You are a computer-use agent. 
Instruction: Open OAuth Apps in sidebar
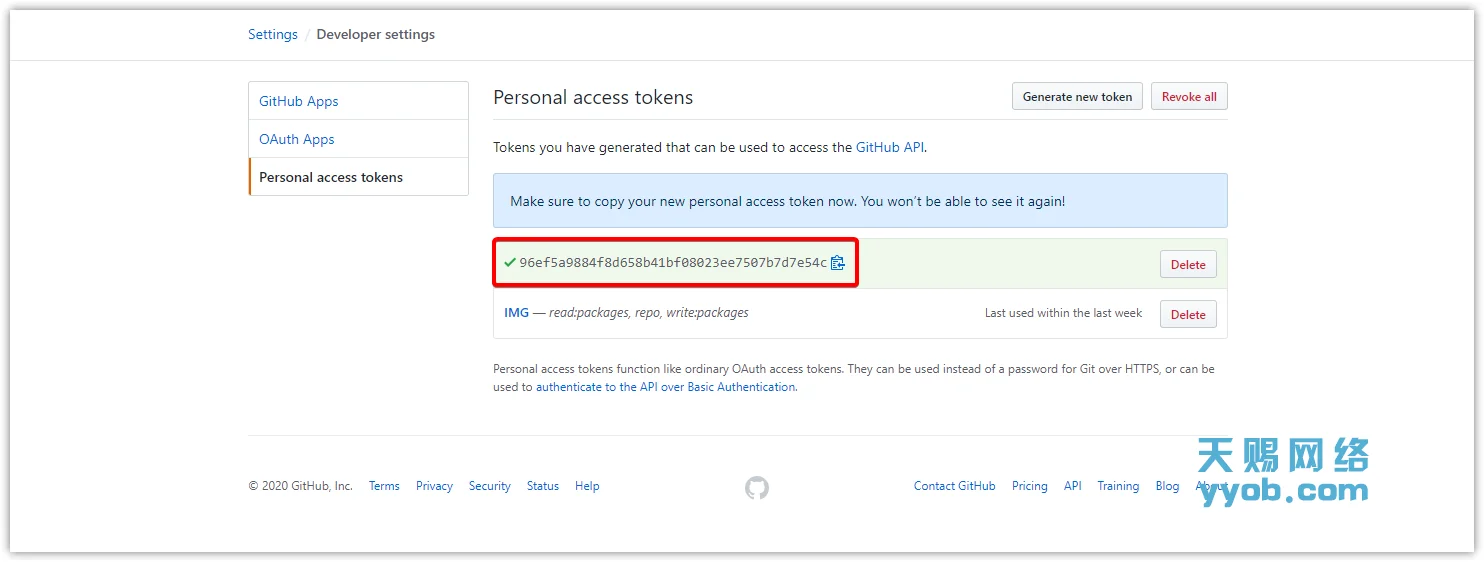[x=358, y=139]
